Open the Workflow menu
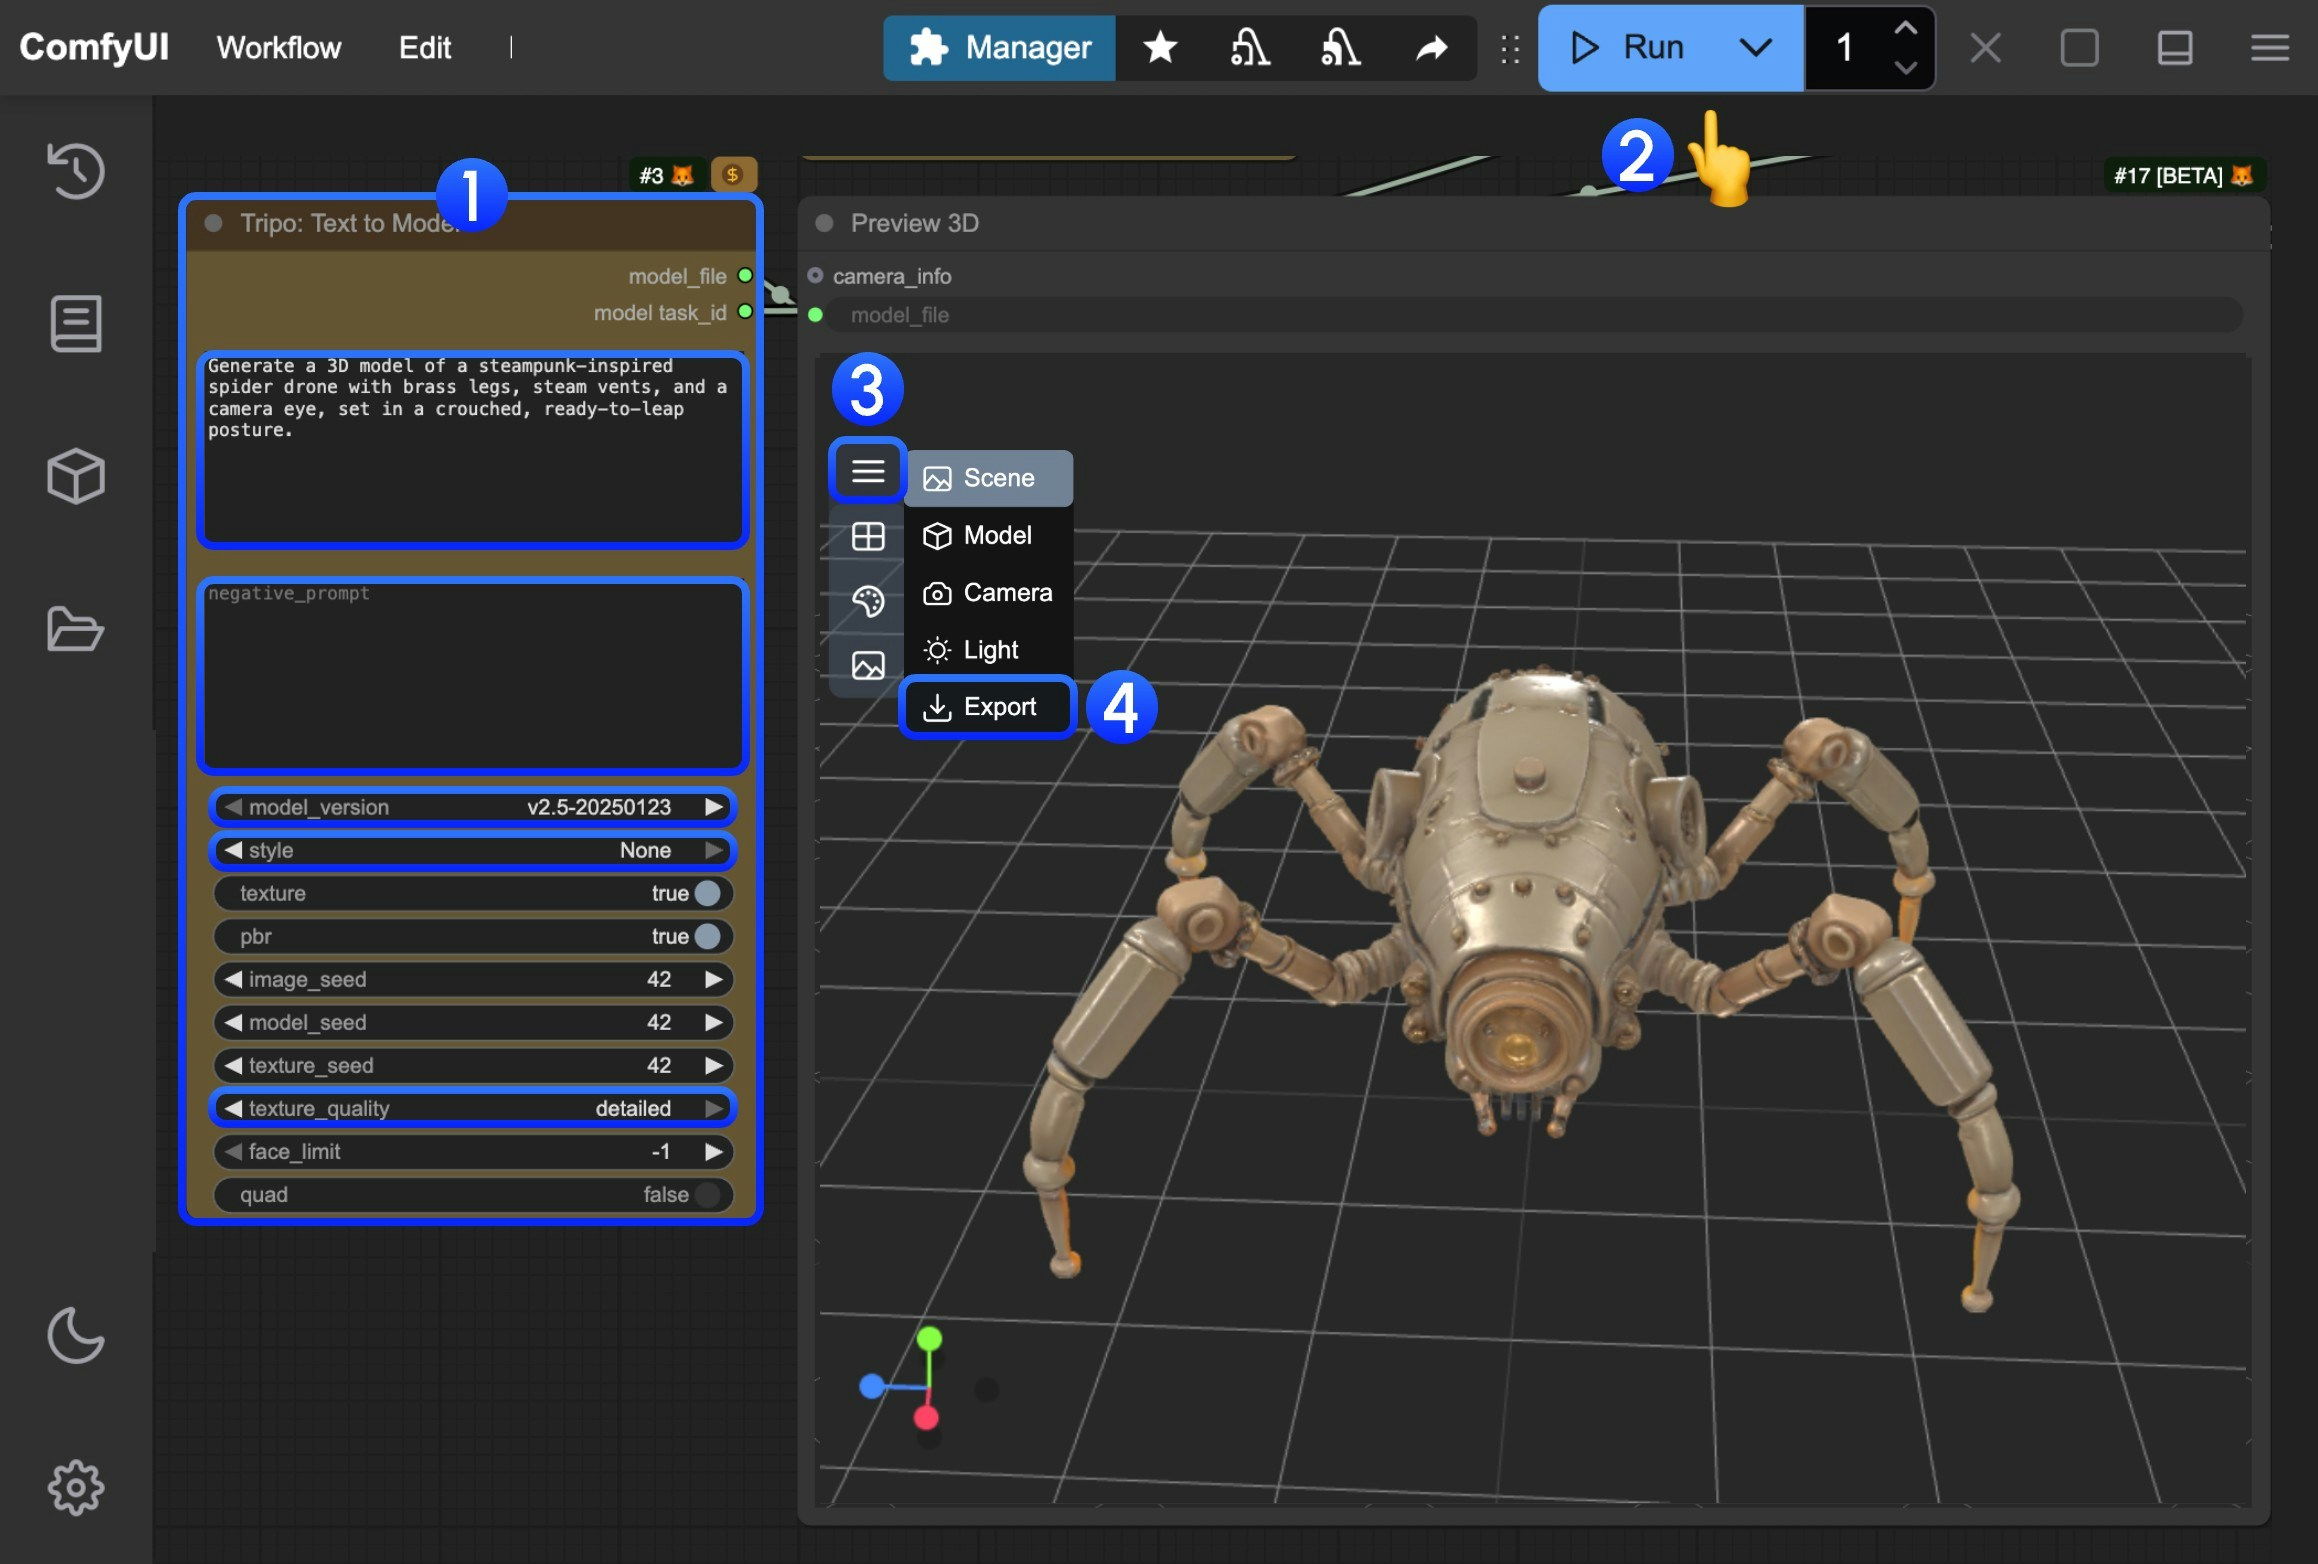The width and height of the screenshot is (2318, 1564). (x=279, y=48)
